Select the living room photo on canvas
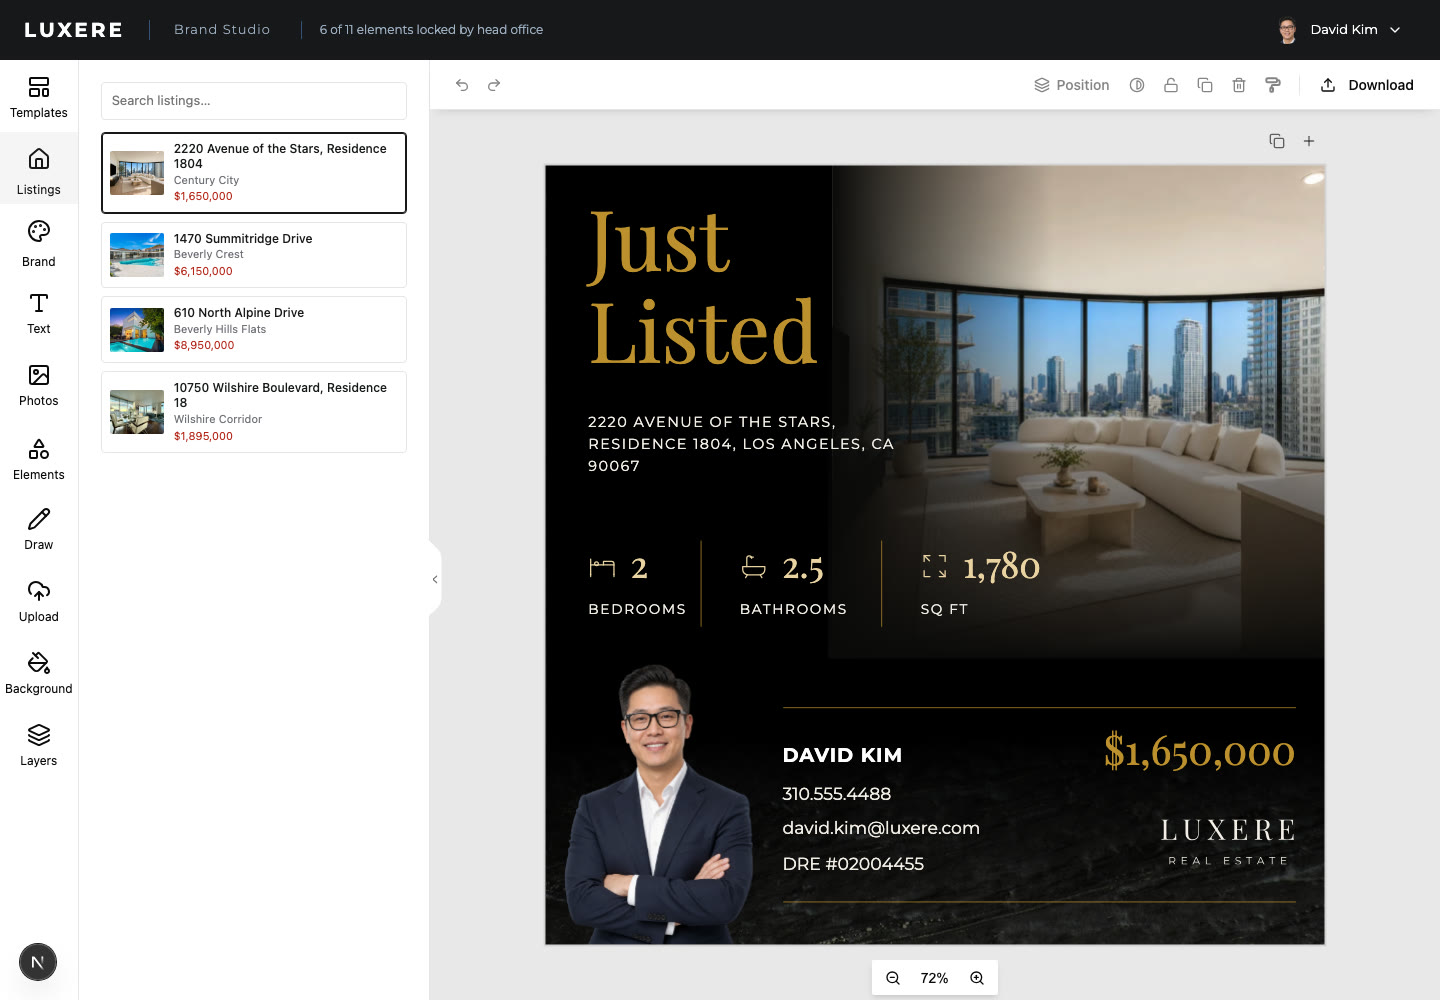This screenshot has height=1000, width=1440. tap(1078, 411)
